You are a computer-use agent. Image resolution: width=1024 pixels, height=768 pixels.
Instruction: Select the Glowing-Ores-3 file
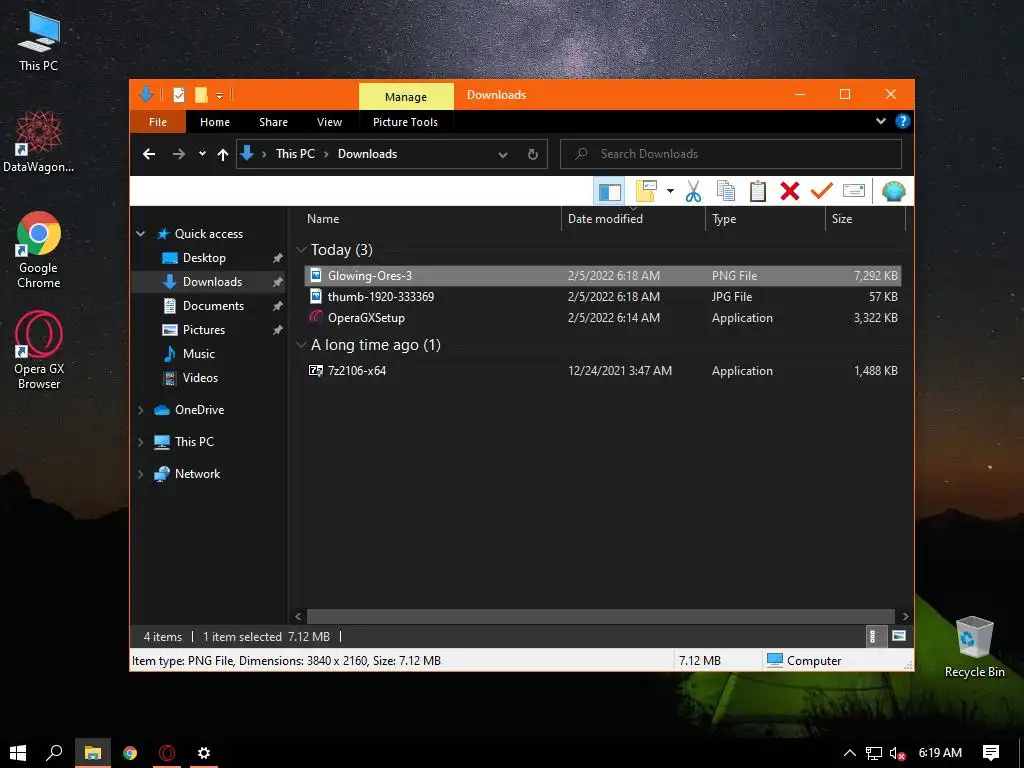(x=603, y=276)
